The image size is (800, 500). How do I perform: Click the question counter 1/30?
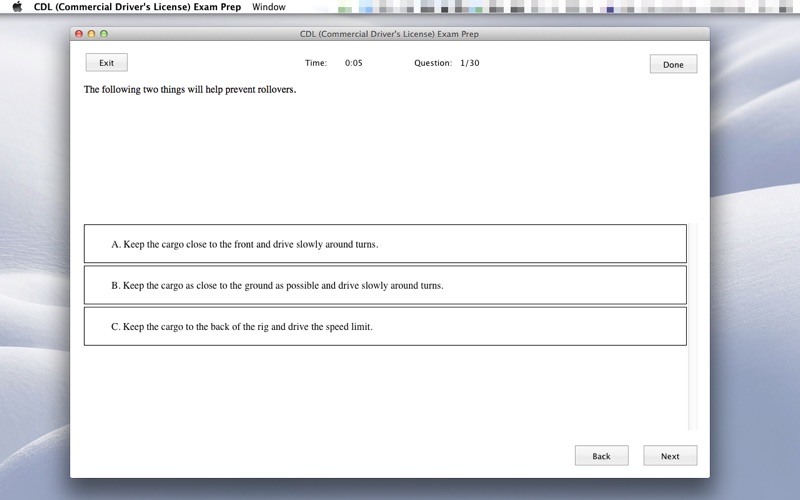pyautogui.click(x=469, y=63)
